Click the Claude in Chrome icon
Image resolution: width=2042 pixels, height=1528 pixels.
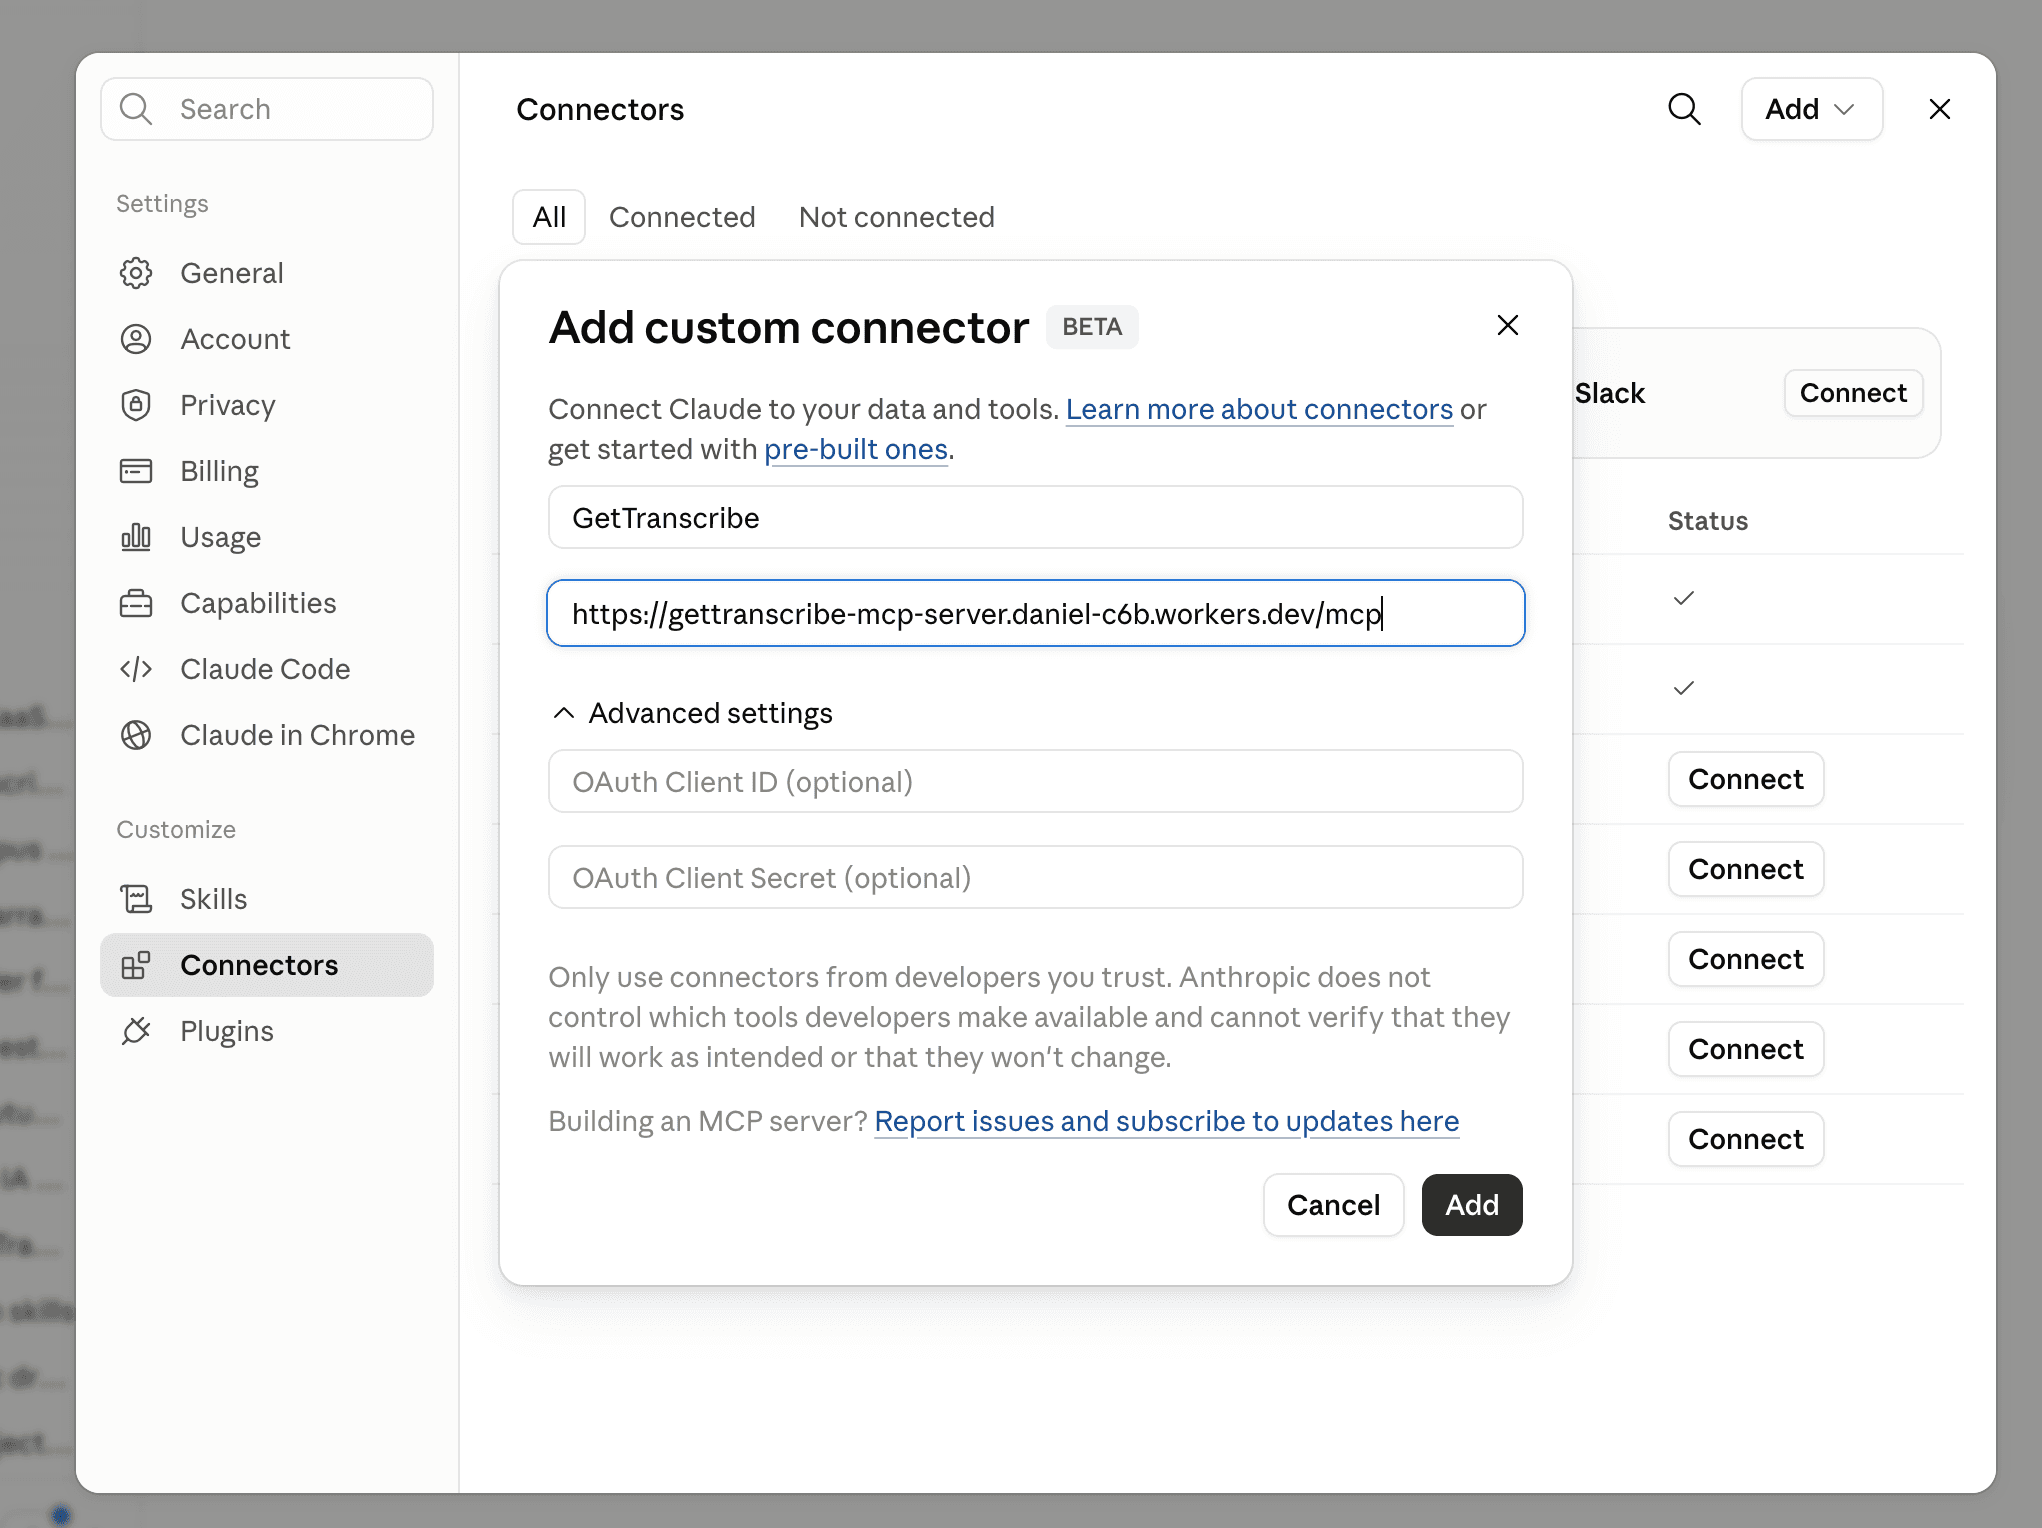[136, 735]
